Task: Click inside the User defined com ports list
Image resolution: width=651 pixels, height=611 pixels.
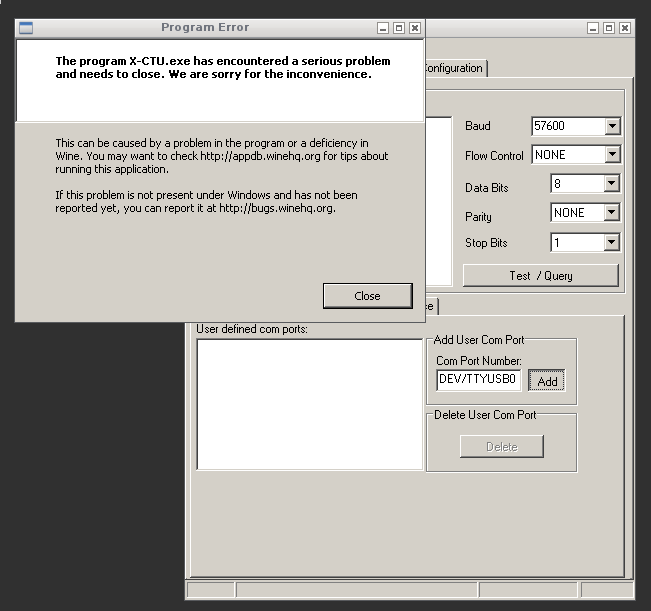Action: point(310,405)
